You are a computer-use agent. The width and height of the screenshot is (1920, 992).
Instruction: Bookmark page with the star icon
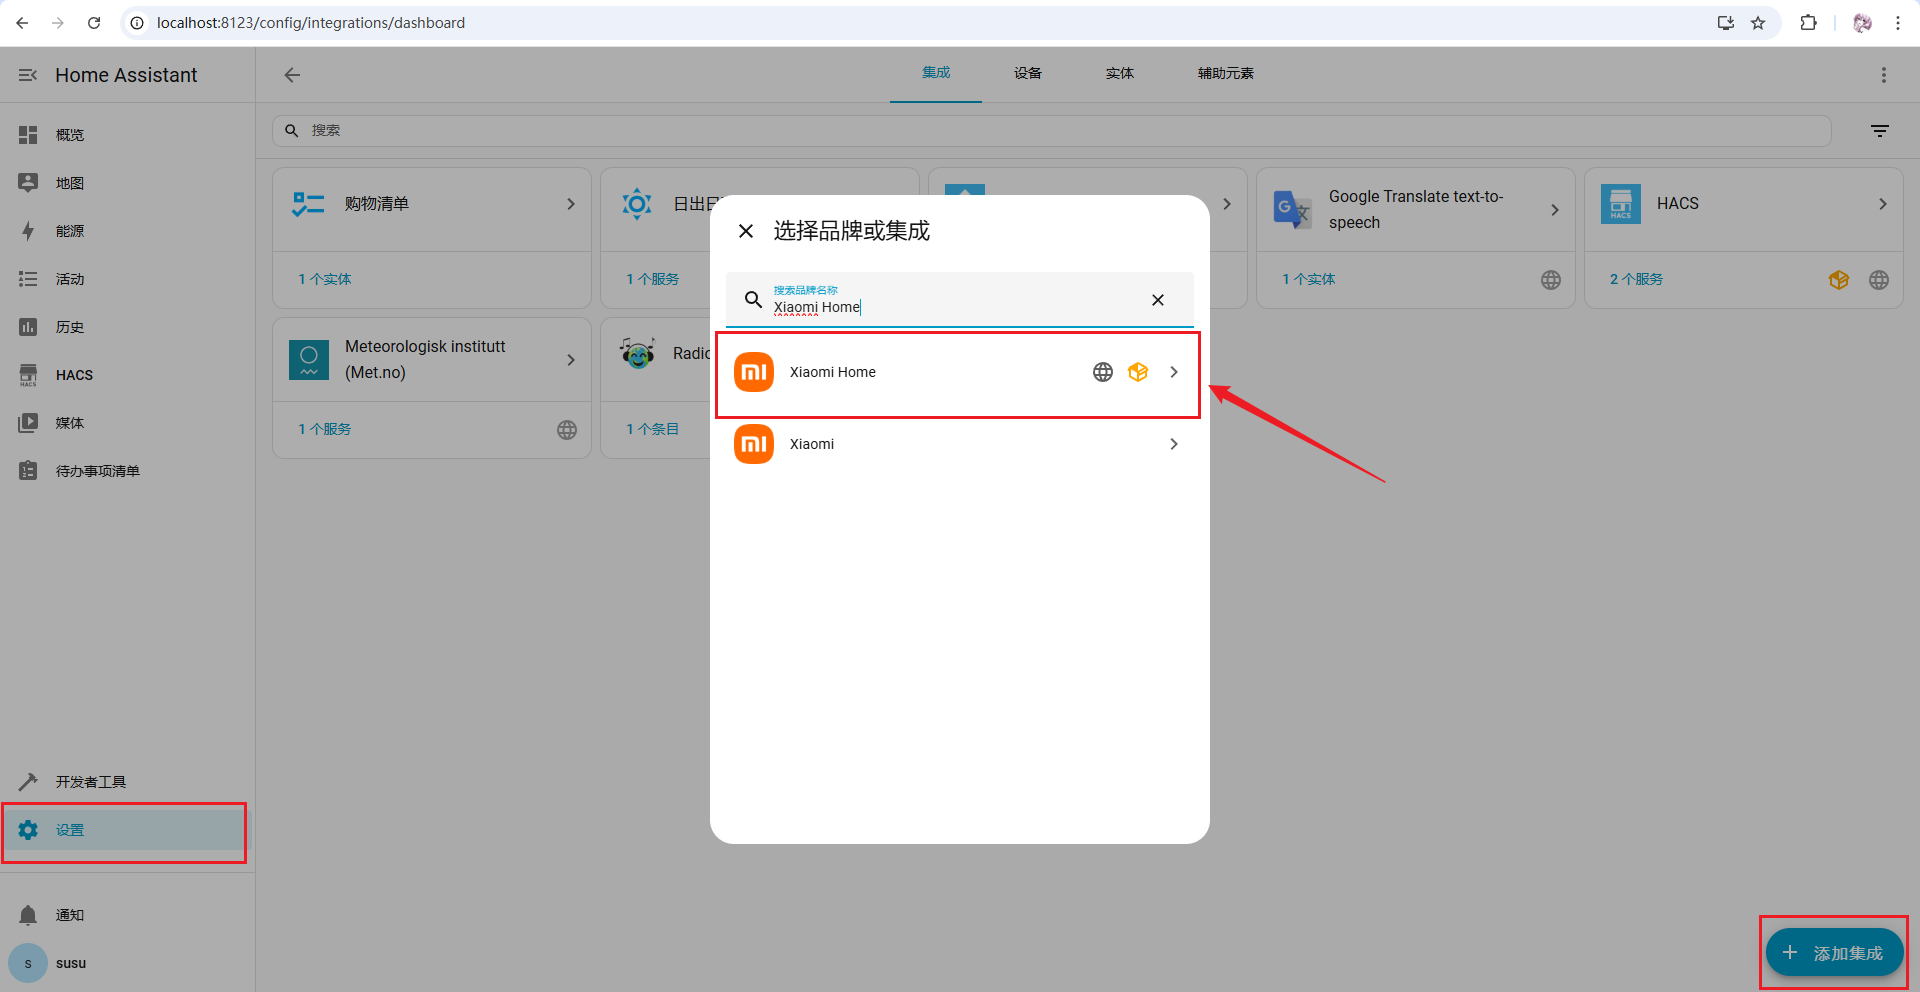(1758, 23)
